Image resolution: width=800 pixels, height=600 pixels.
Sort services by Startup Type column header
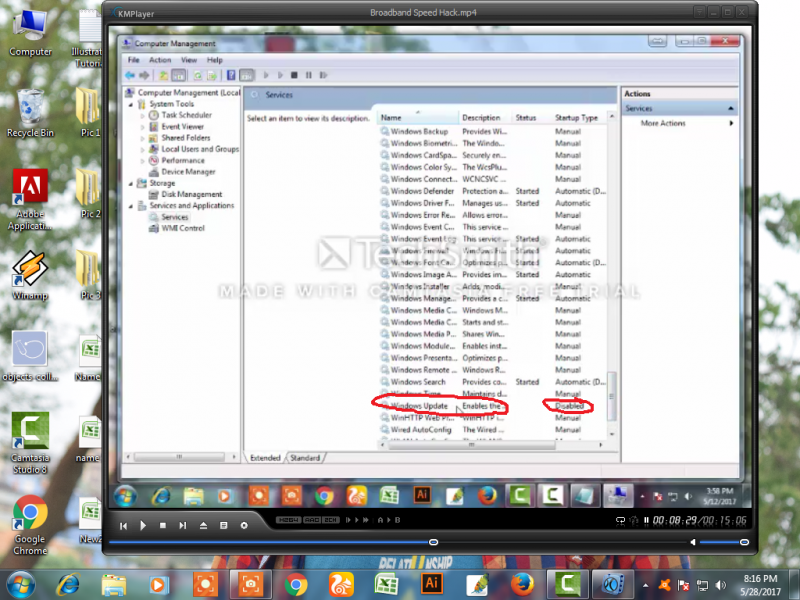pyautogui.click(x=579, y=118)
